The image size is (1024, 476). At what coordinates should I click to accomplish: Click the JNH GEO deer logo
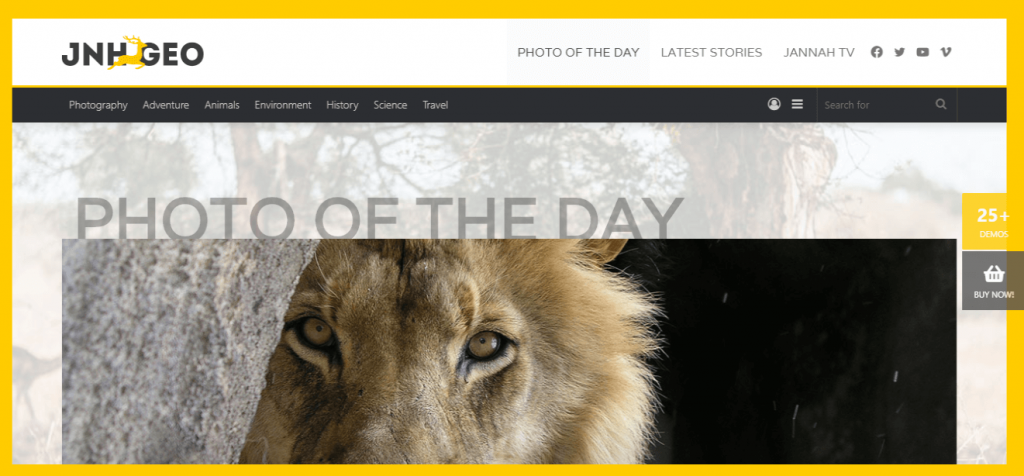[x=133, y=53]
